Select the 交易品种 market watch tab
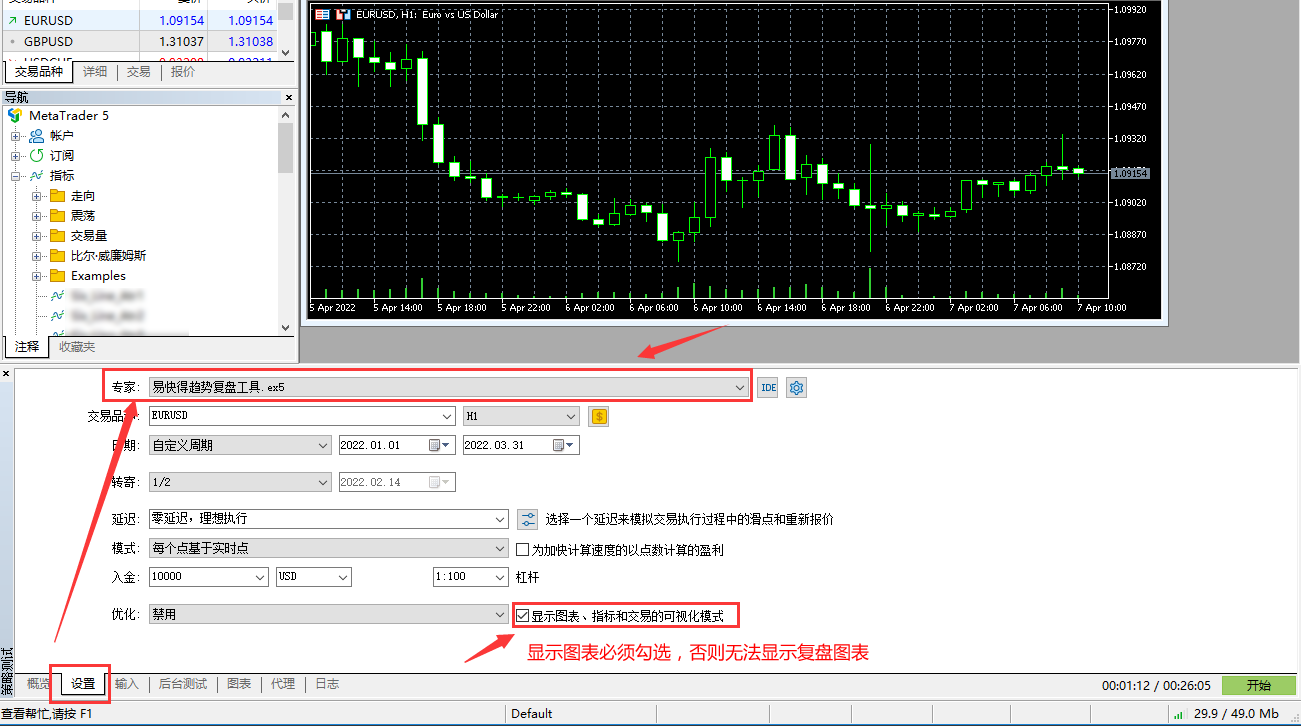 [x=39, y=72]
